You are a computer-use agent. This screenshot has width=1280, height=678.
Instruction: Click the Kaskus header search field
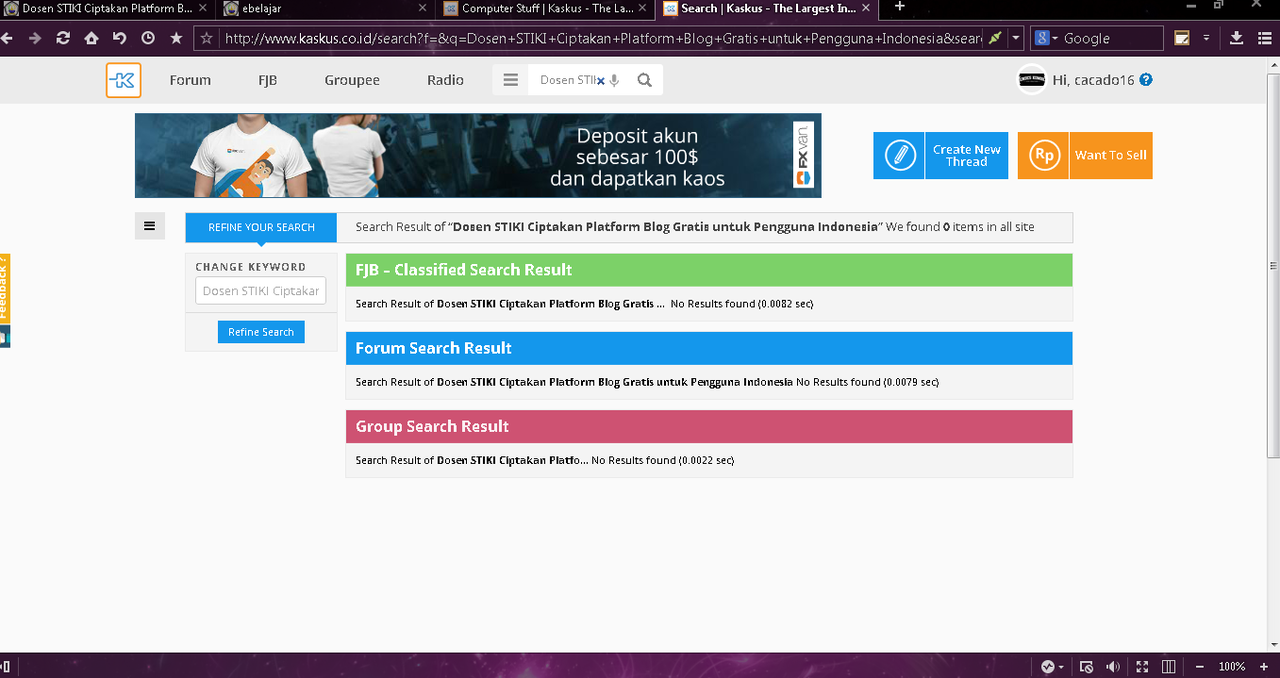point(567,80)
